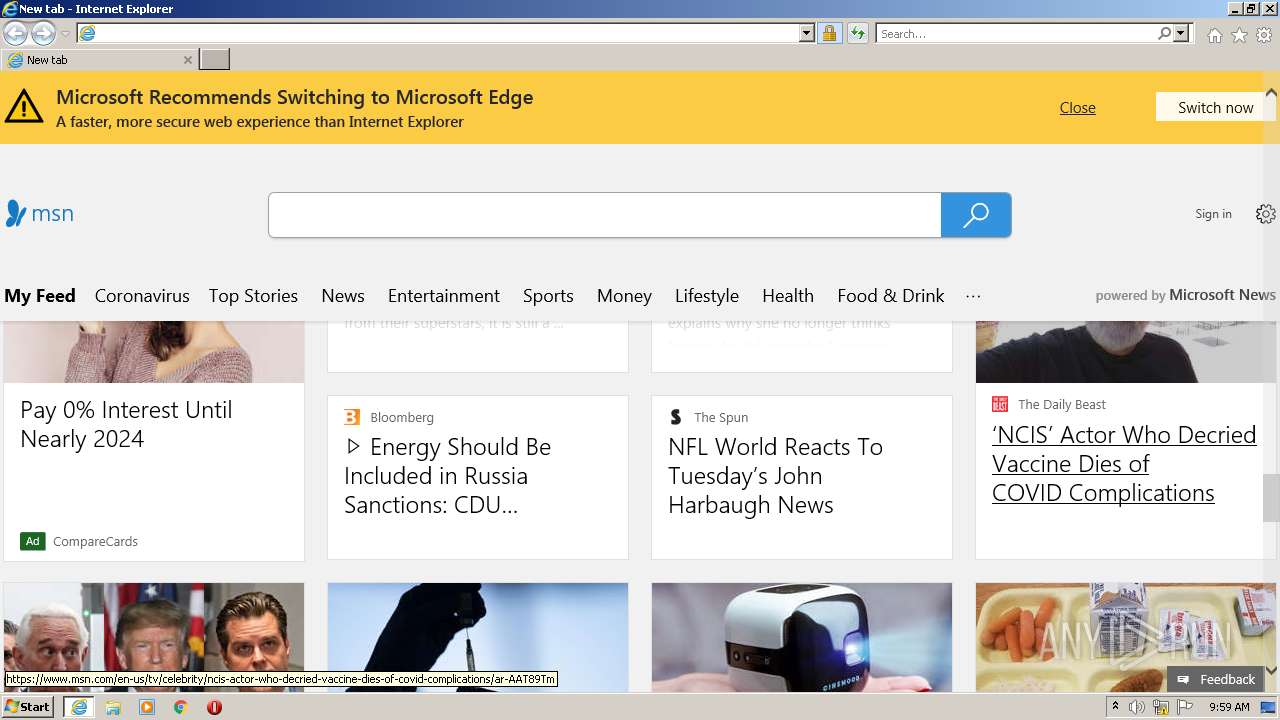
Task: Open the Health section
Action: pos(788,296)
